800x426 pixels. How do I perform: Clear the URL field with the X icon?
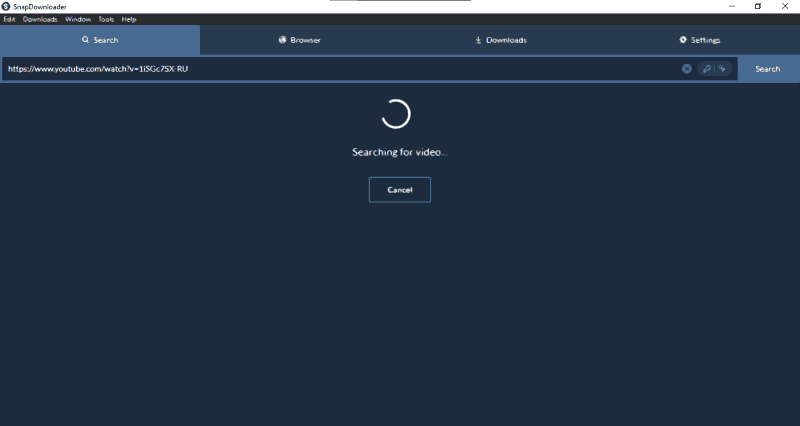[x=687, y=69]
